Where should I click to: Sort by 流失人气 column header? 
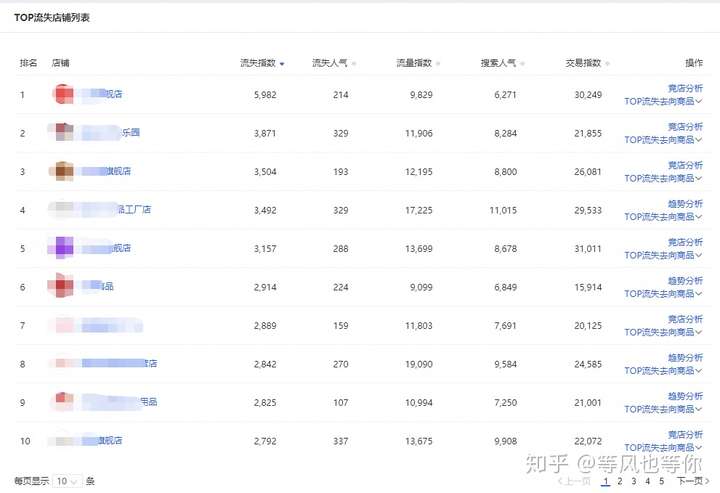click(334, 63)
